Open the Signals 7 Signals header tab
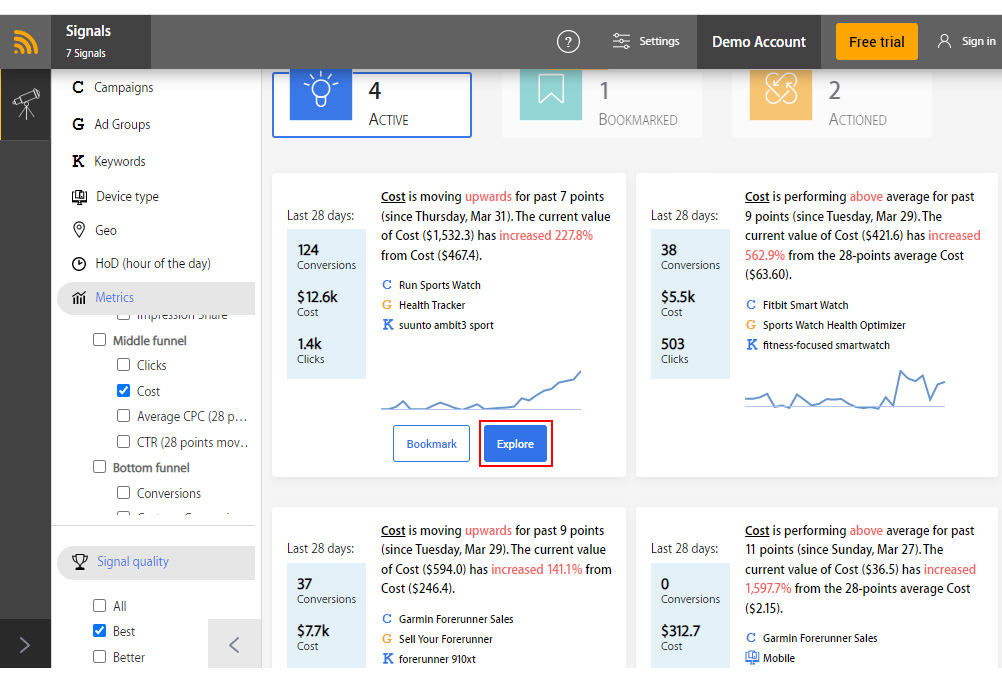Viewport: 1002px width, 682px height. 101,42
